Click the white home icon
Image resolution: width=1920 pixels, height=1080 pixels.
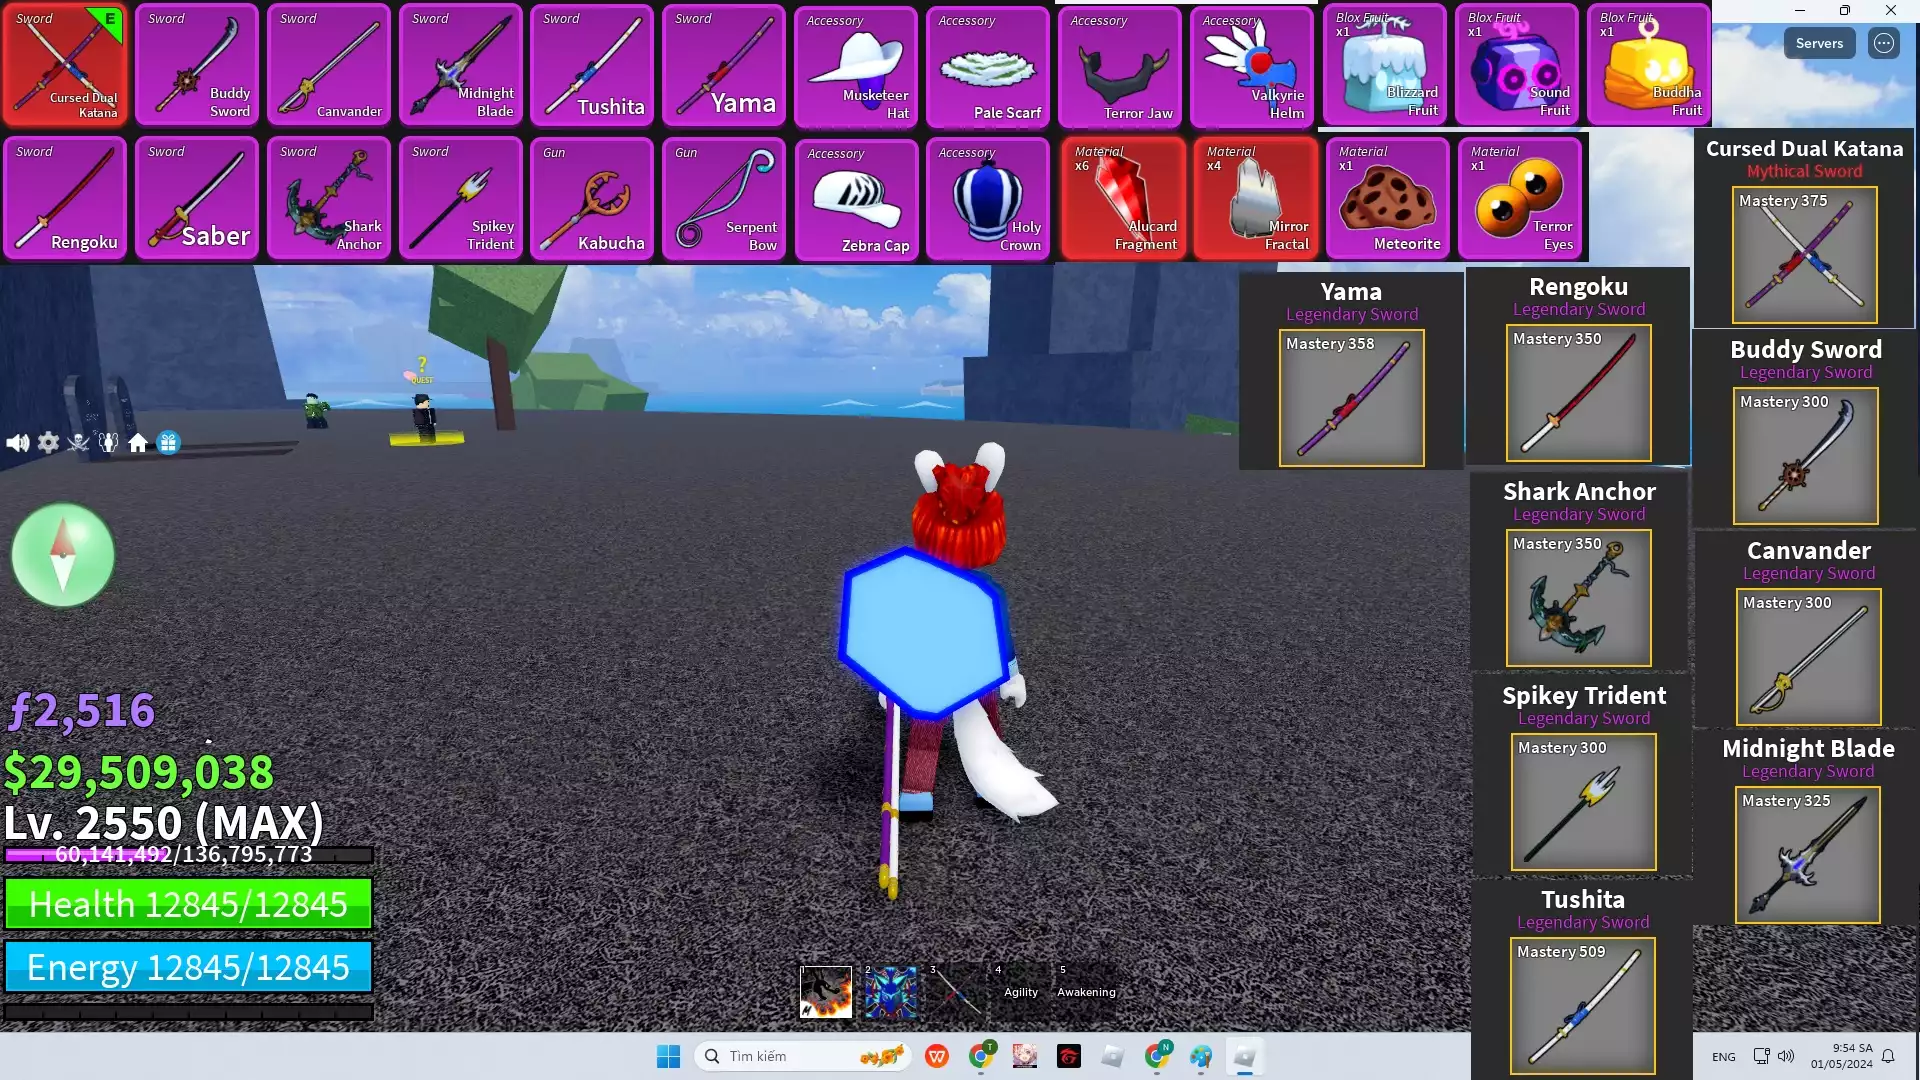(x=138, y=443)
